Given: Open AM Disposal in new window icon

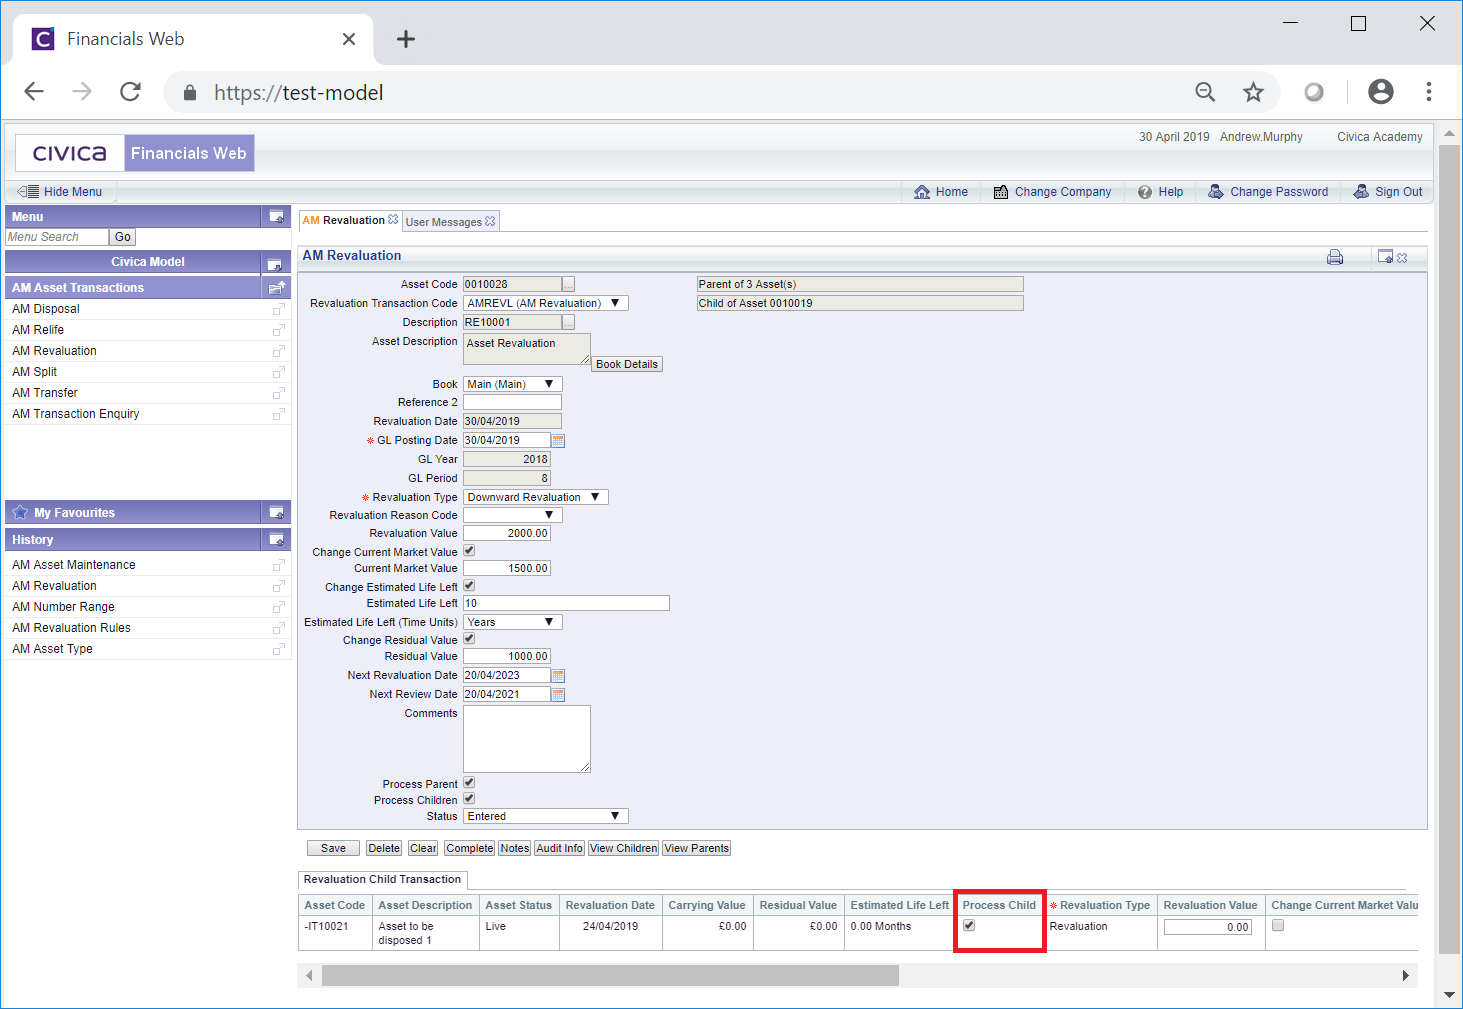Looking at the screenshot, I should [279, 309].
